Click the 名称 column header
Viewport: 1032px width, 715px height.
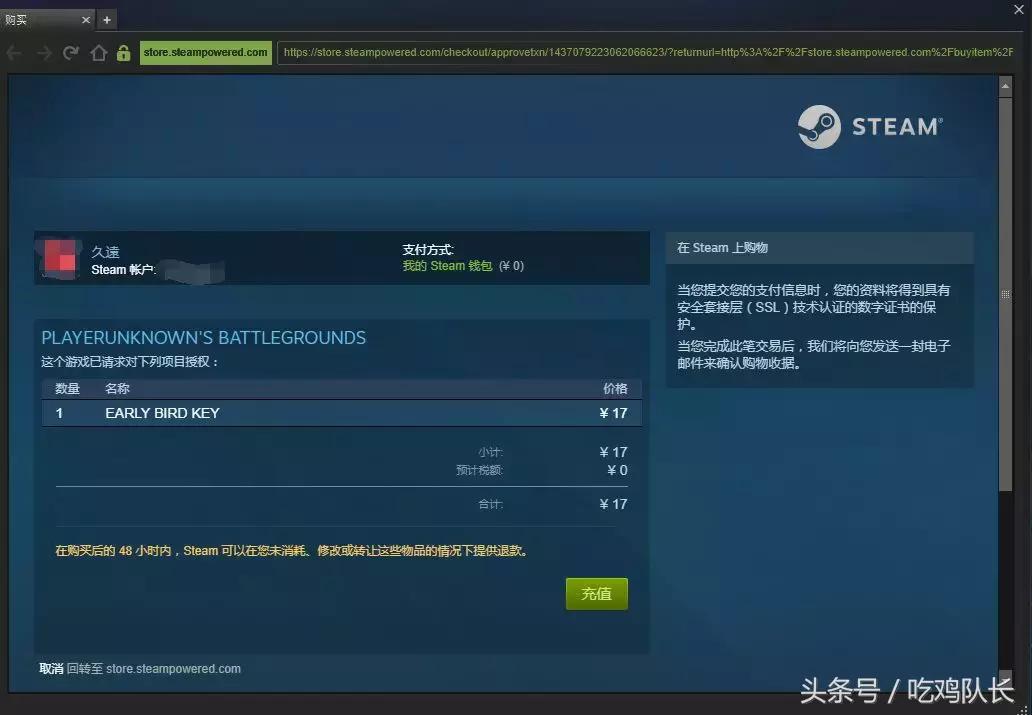click(117, 388)
